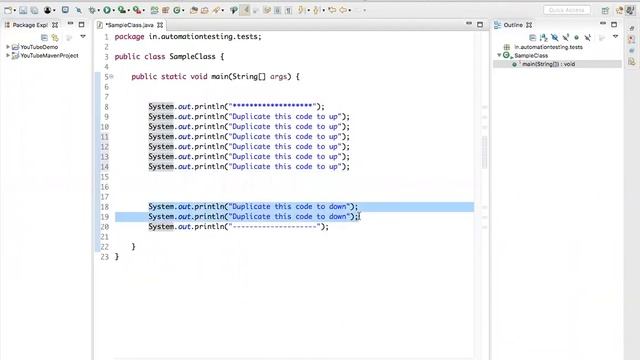Click the New file wizard icon
640x360 pixels.
tap(8, 10)
